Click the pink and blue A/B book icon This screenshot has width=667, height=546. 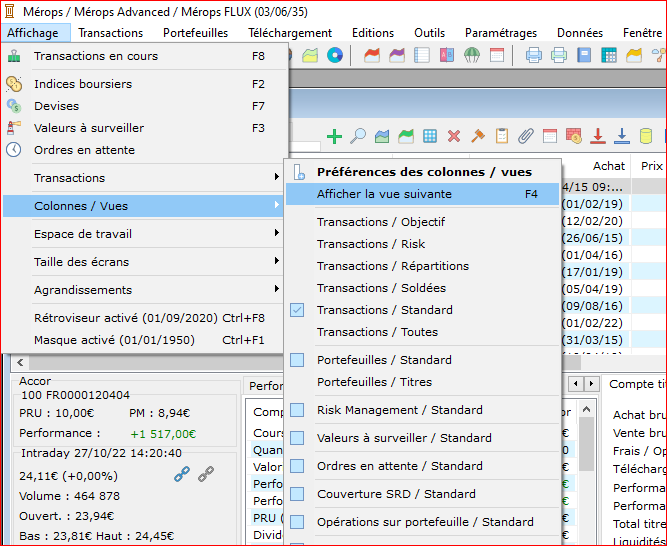tap(447, 56)
